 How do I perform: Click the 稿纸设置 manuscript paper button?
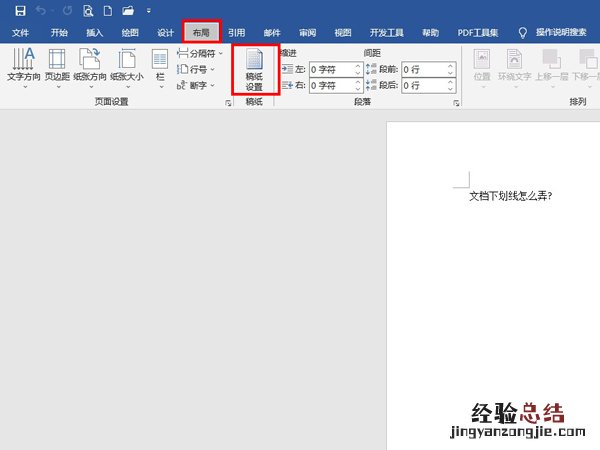click(x=254, y=68)
